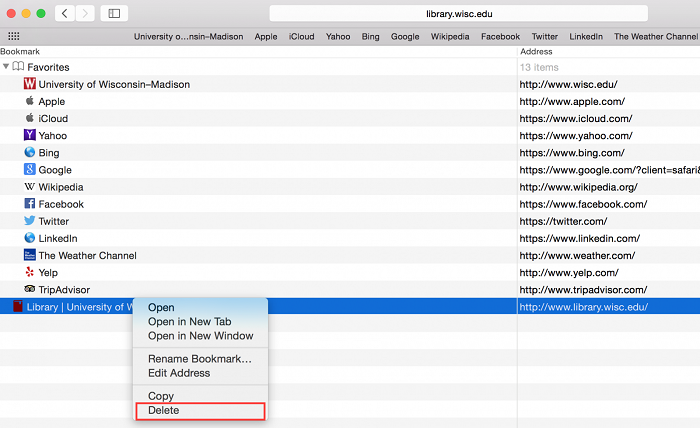
Task: Open Wikipedia link in Favorites bar
Action: point(450,37)
